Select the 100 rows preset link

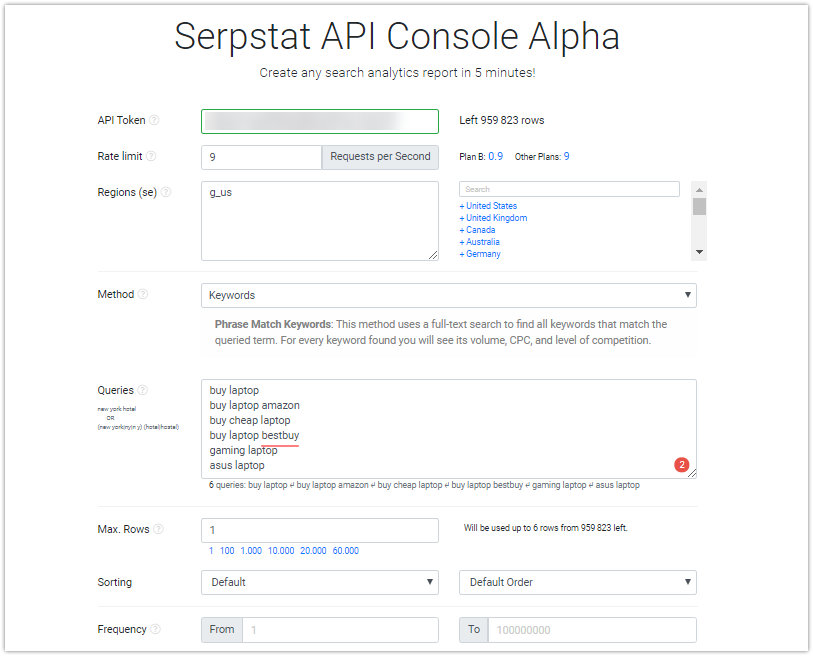click(227, 551)
